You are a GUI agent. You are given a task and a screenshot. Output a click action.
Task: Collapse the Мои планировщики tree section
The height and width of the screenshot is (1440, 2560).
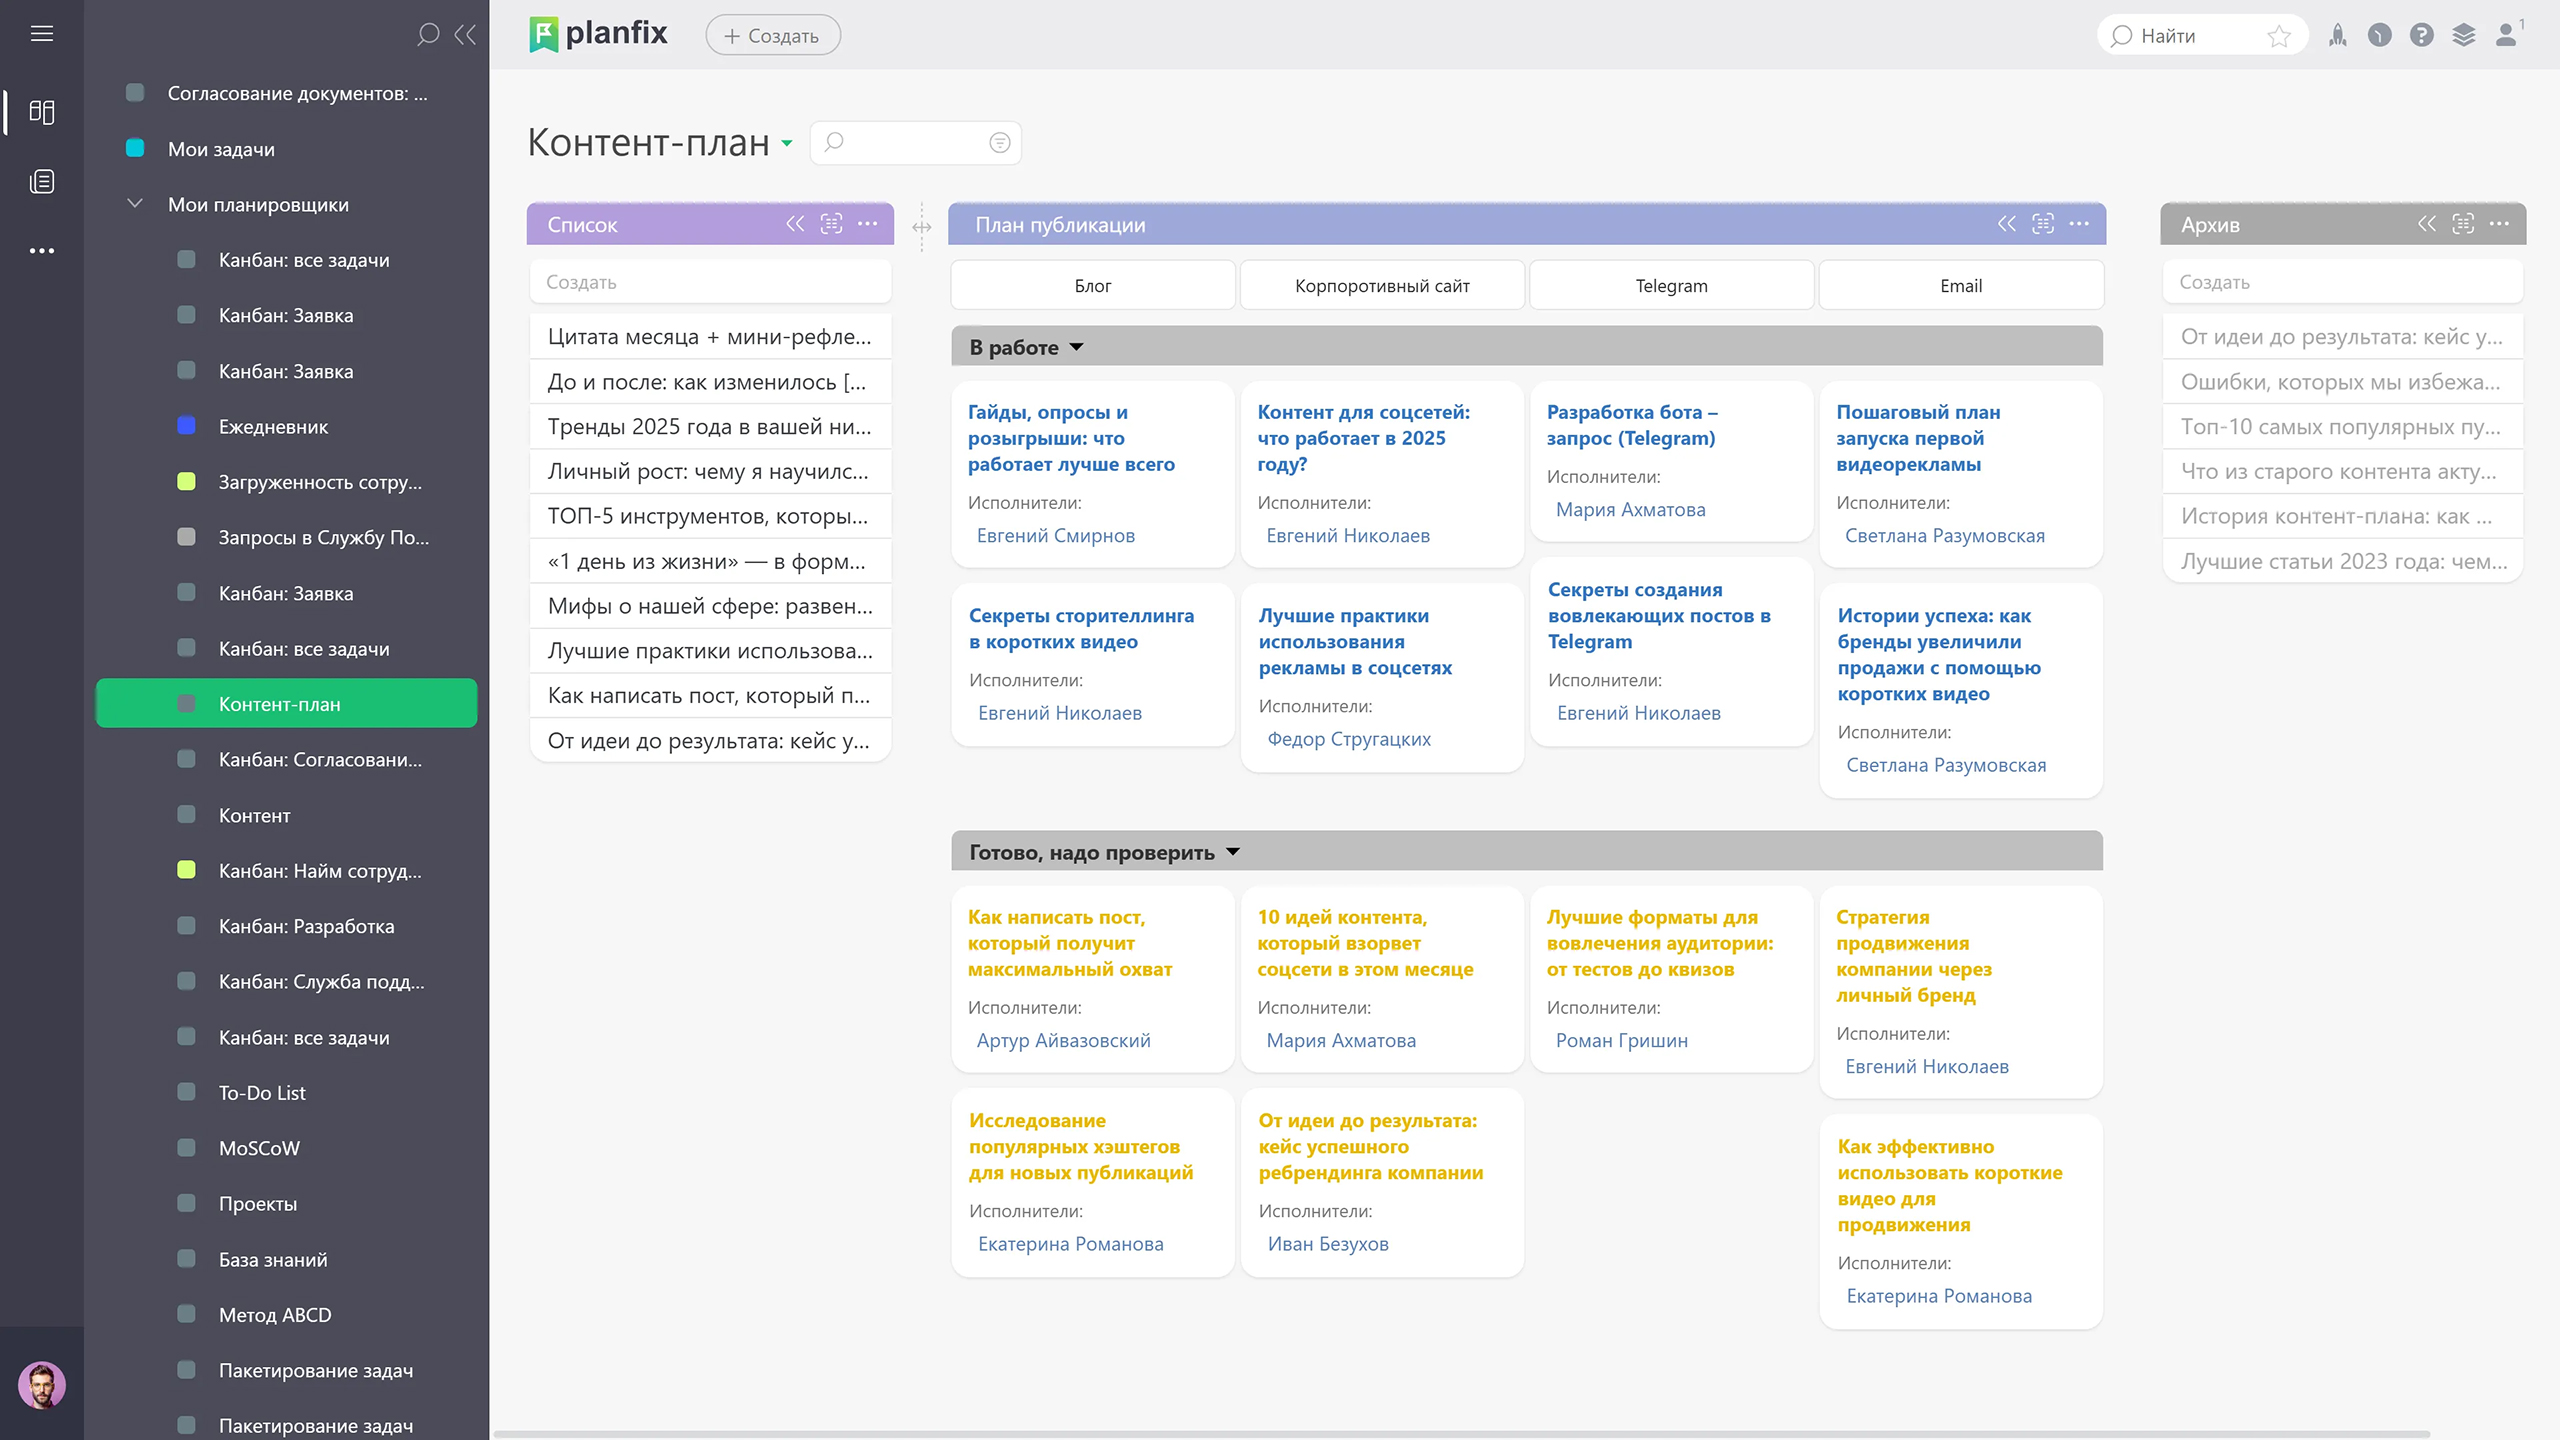(x=135, y=204)
